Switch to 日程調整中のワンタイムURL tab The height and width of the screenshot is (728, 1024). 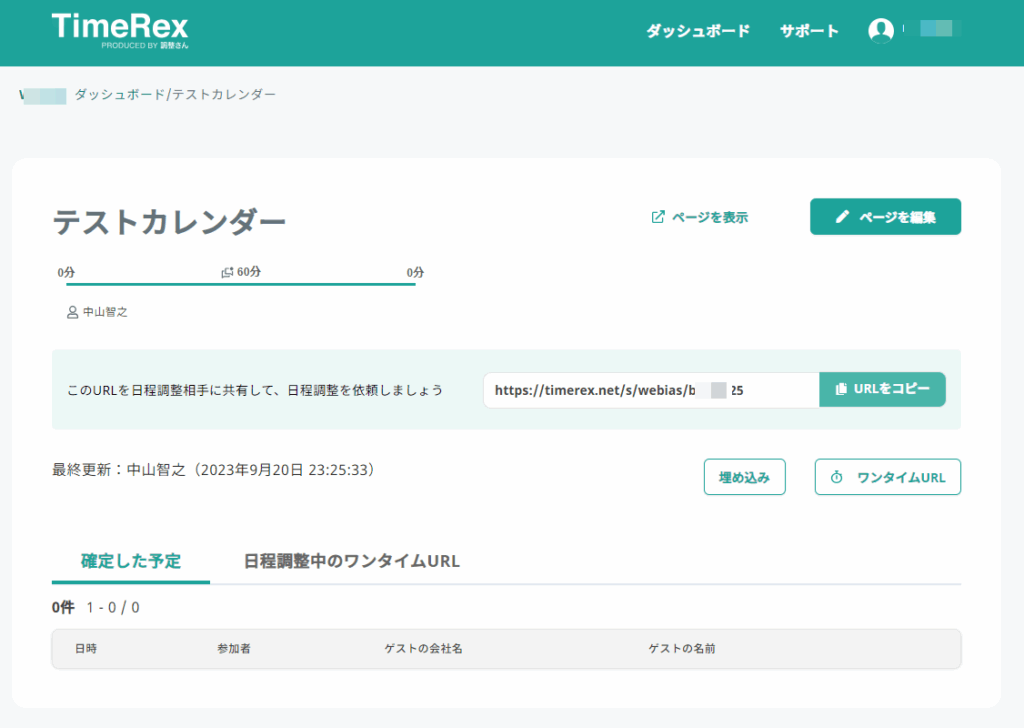point(352,561)
